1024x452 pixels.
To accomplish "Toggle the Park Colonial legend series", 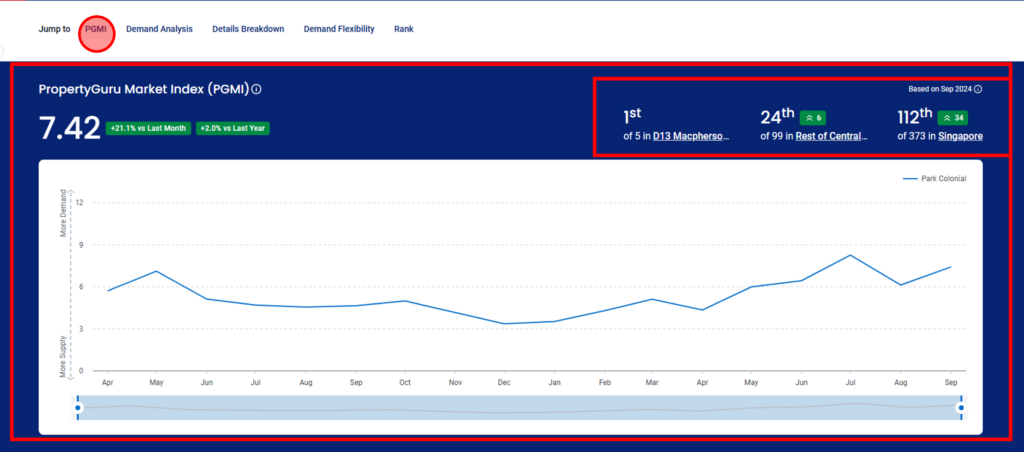I will [934, 178].
